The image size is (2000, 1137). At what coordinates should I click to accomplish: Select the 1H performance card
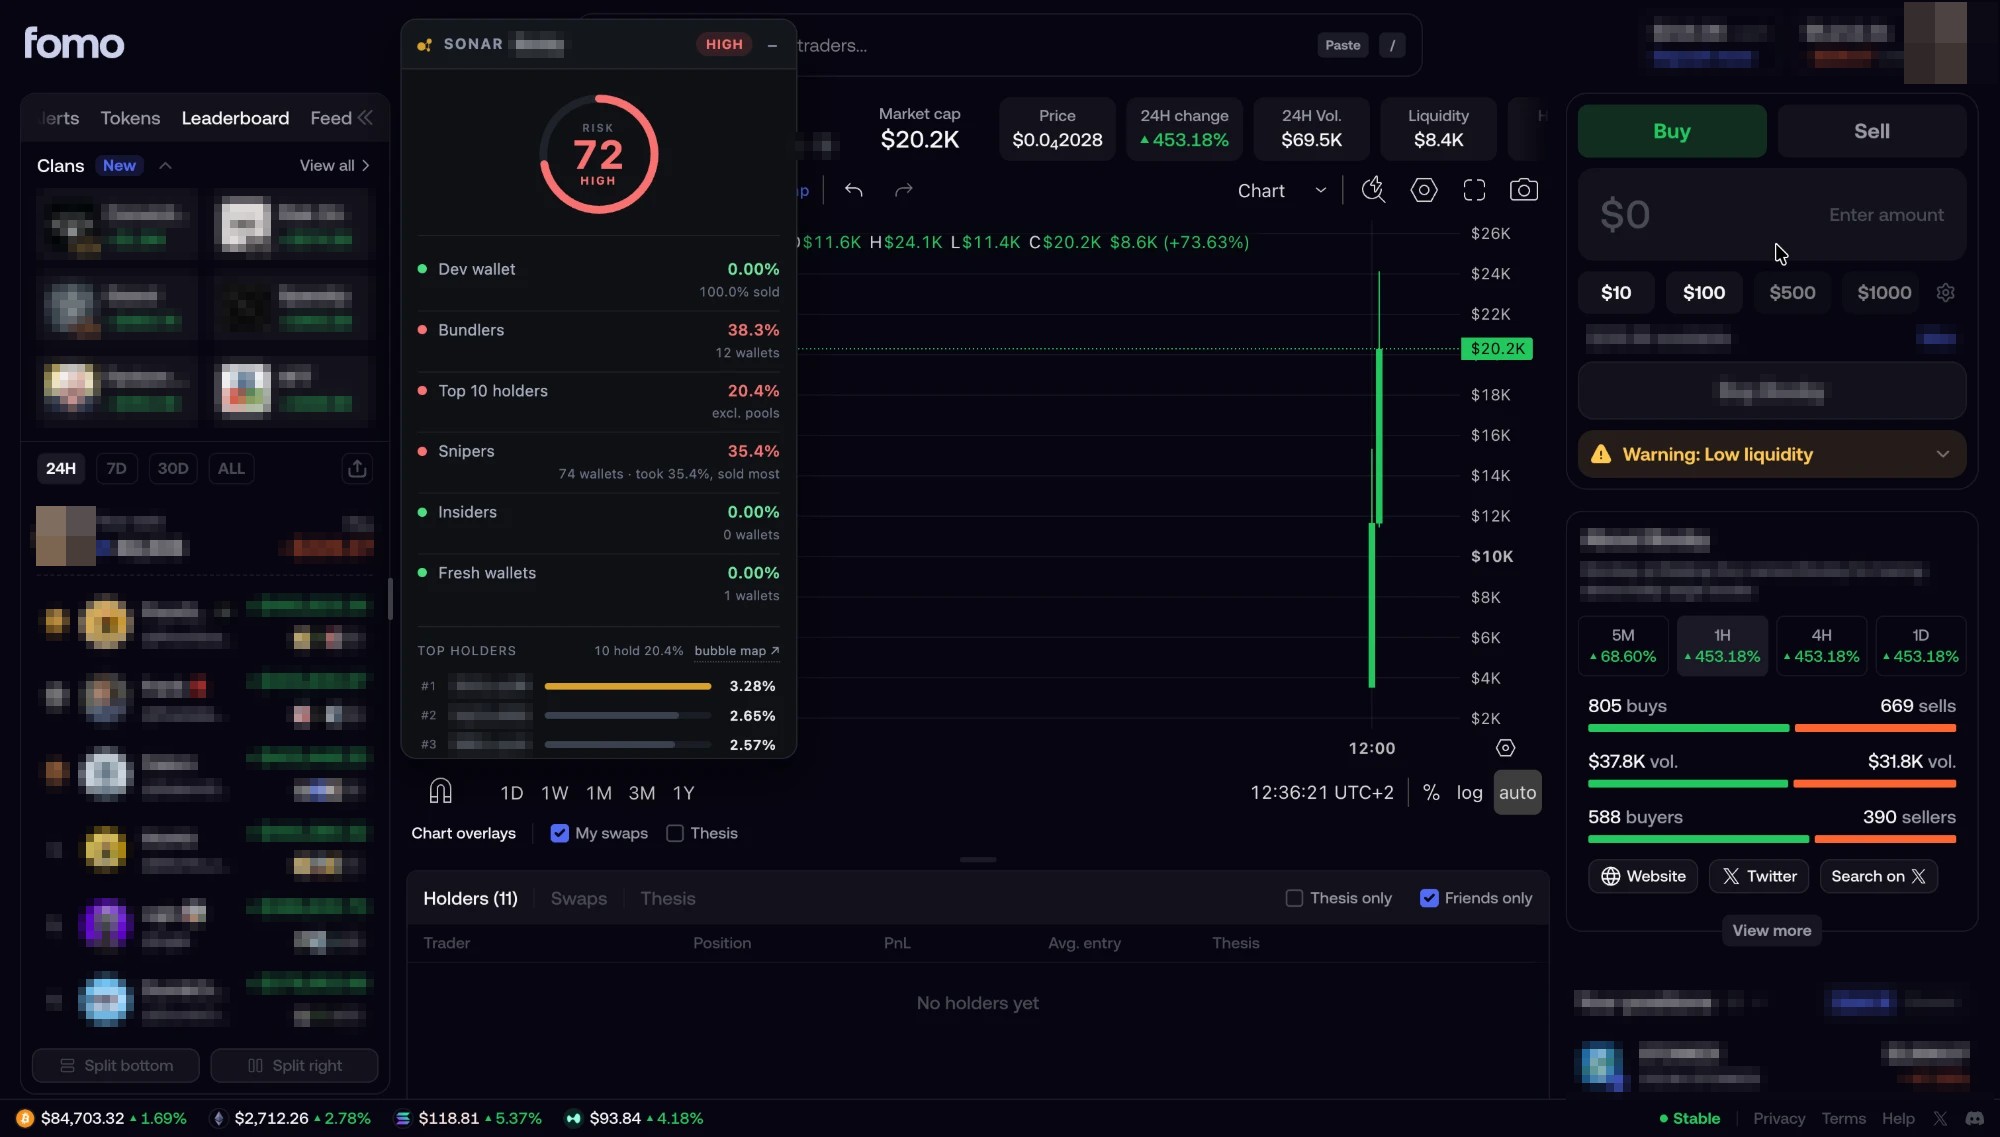click(x=1722, y=646)
